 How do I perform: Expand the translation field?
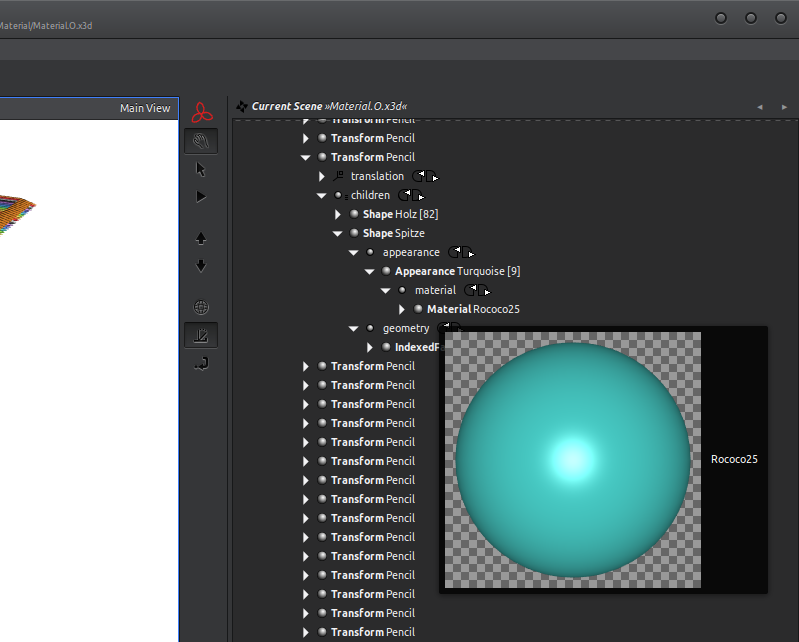322,176
